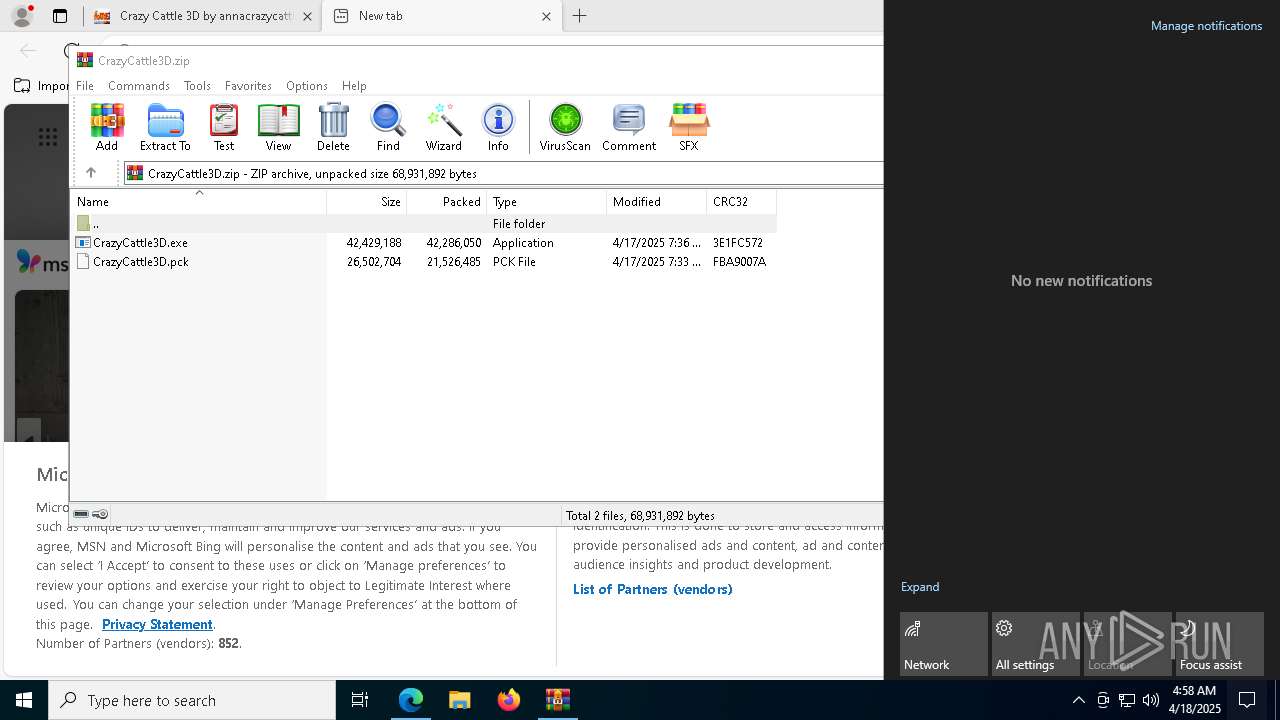Open the Find magnifier tool
The width and height of the screenshot is (1280, 720).
tap(388, 127)
